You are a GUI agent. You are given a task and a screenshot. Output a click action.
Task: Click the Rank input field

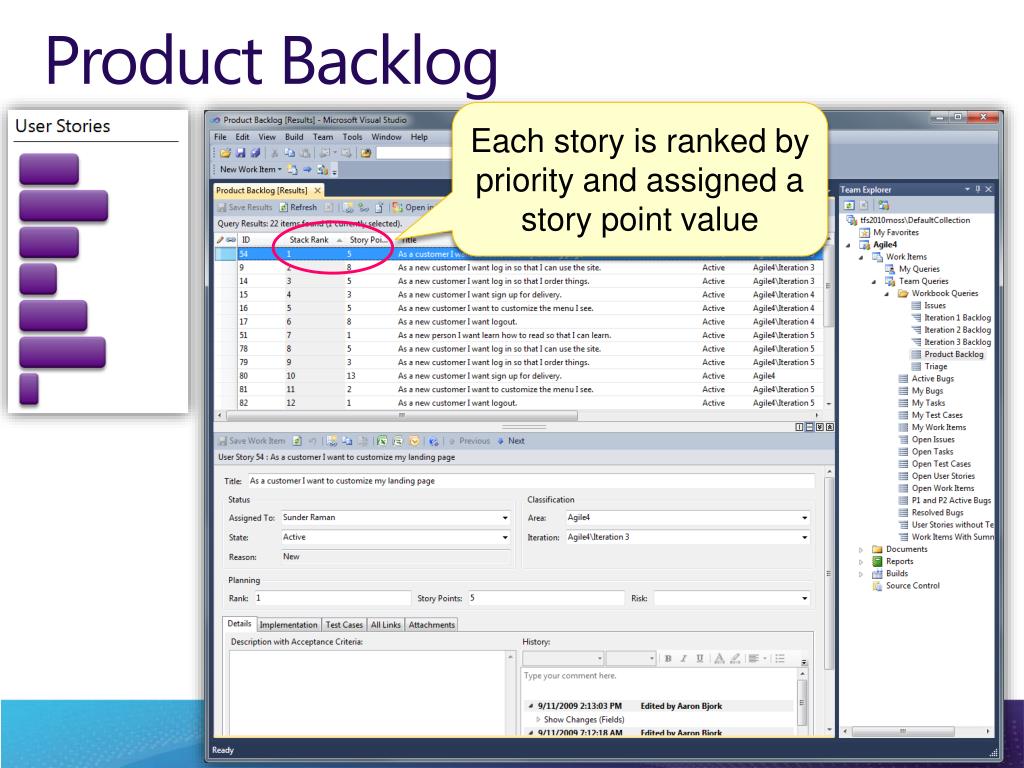point(332,598)
